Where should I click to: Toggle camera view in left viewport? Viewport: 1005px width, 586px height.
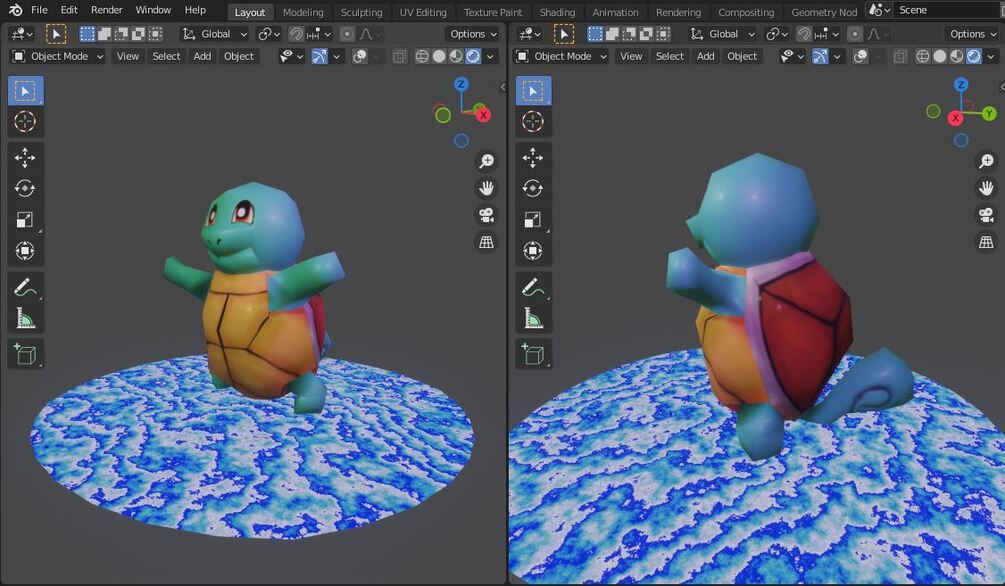point(486,215)
